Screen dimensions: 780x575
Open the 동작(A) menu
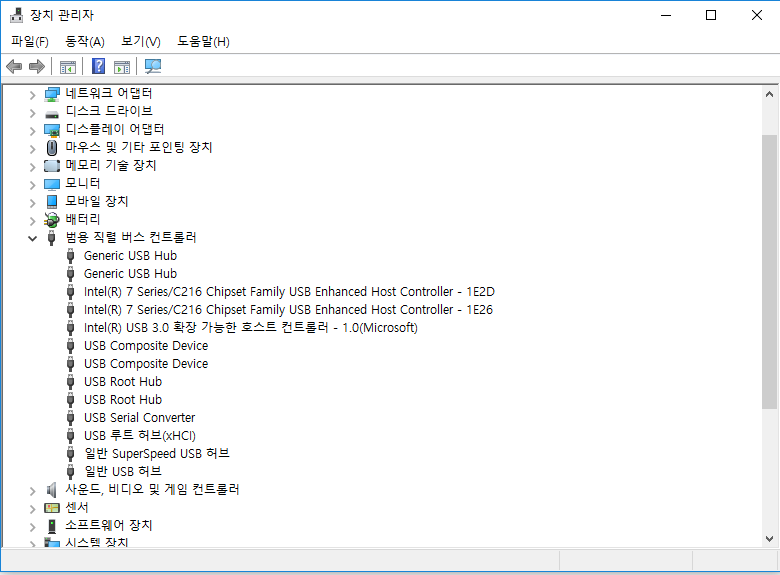pos(85,41)
